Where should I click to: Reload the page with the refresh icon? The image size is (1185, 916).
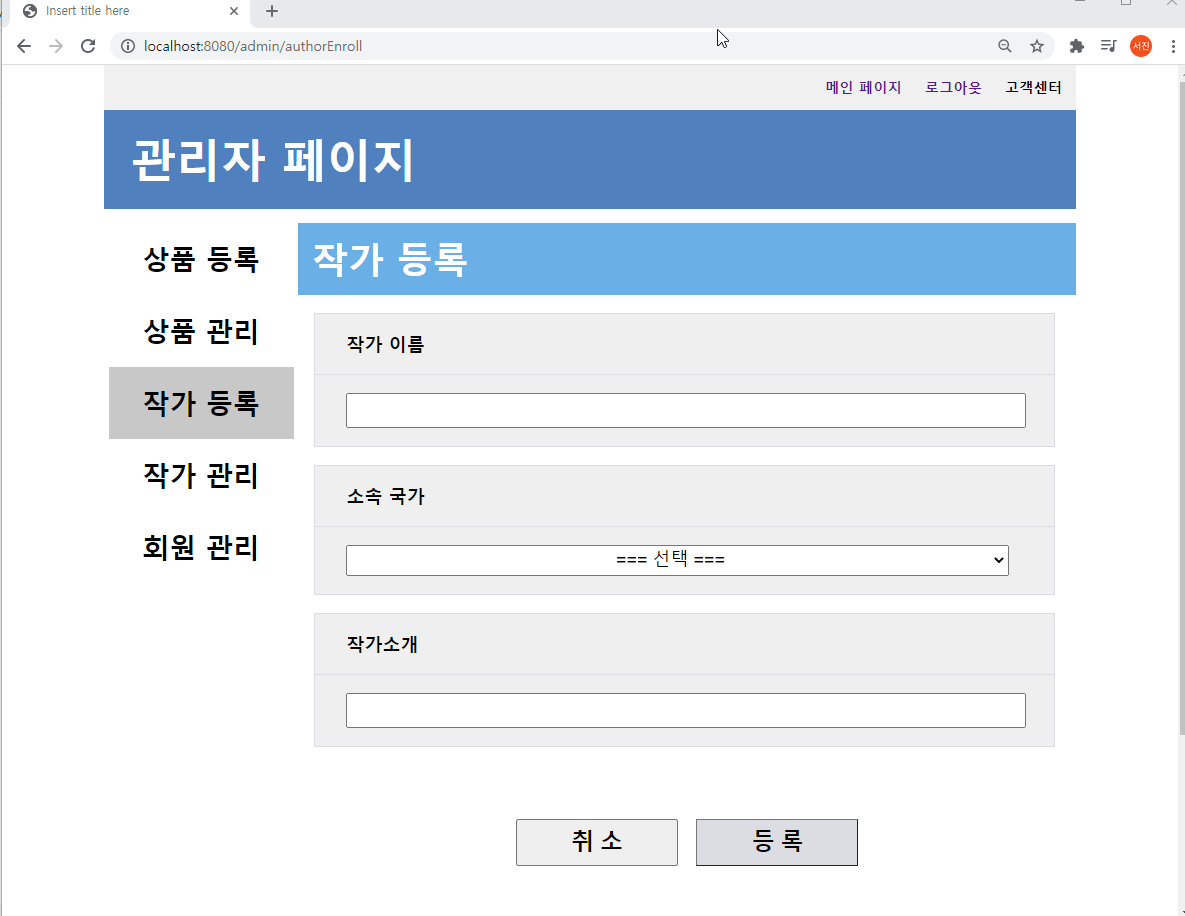pyautogui.click(x=88, y=46)
